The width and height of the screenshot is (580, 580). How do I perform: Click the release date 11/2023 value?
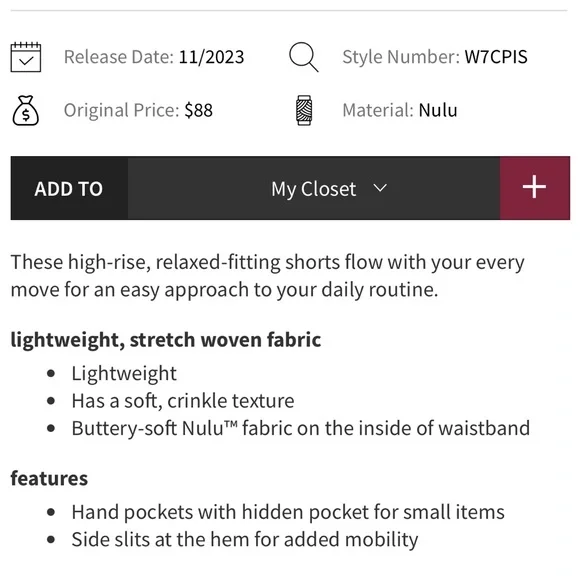pos(212,57)
